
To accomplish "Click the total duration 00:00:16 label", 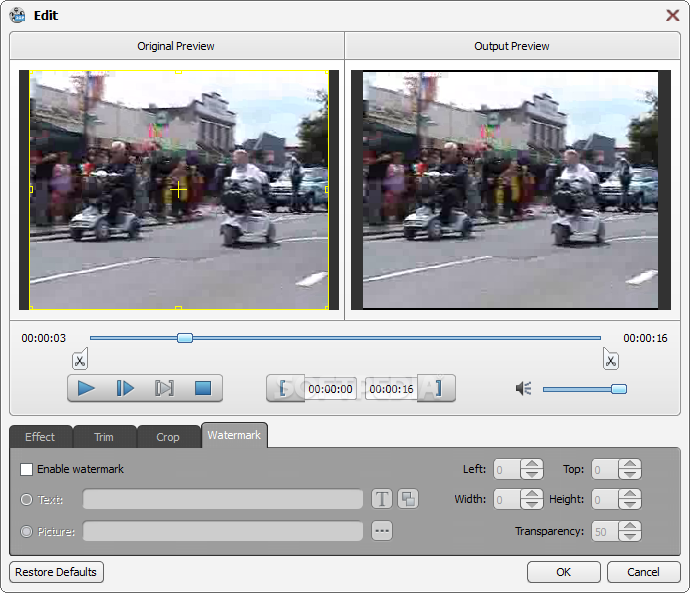I will (x=645, y=338).
